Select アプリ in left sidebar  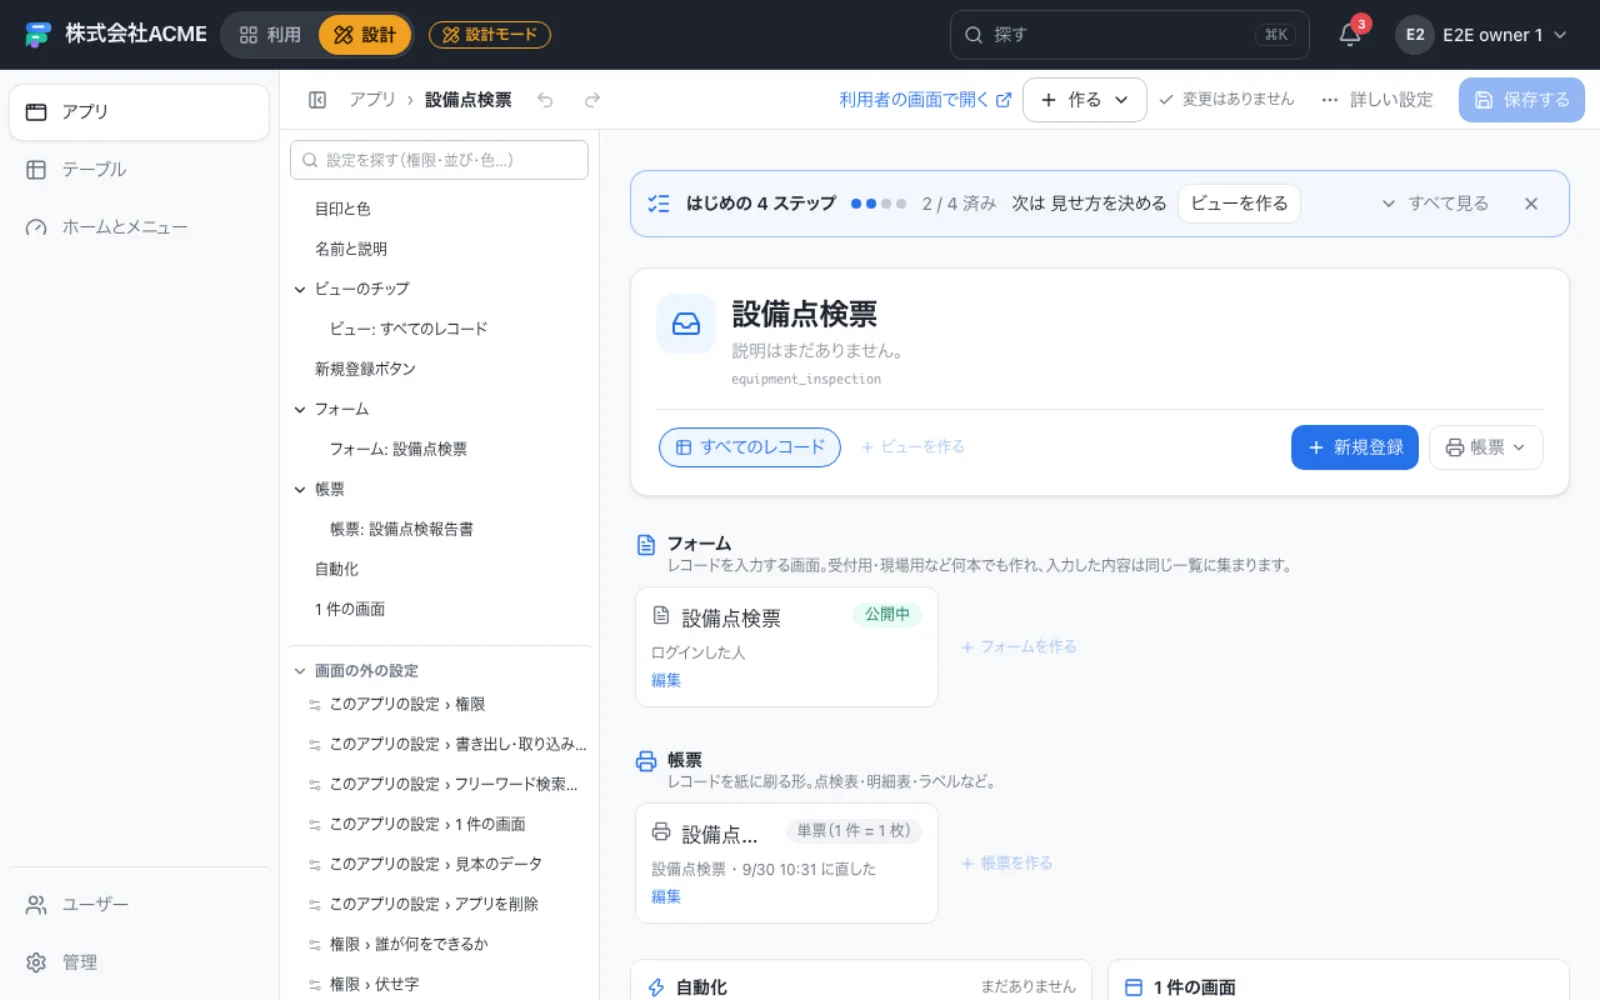pos(139,112)
